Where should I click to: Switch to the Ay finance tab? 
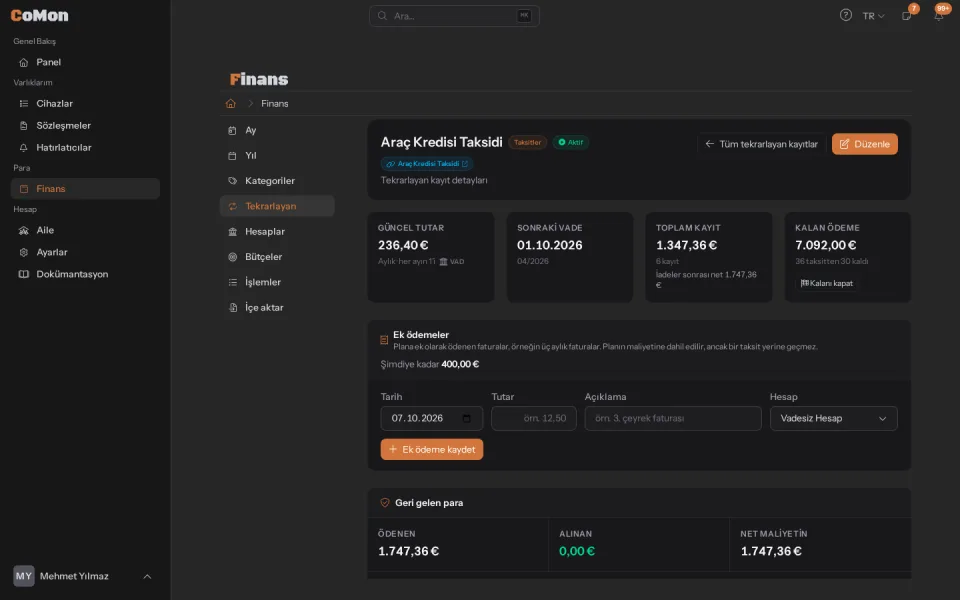277,130
